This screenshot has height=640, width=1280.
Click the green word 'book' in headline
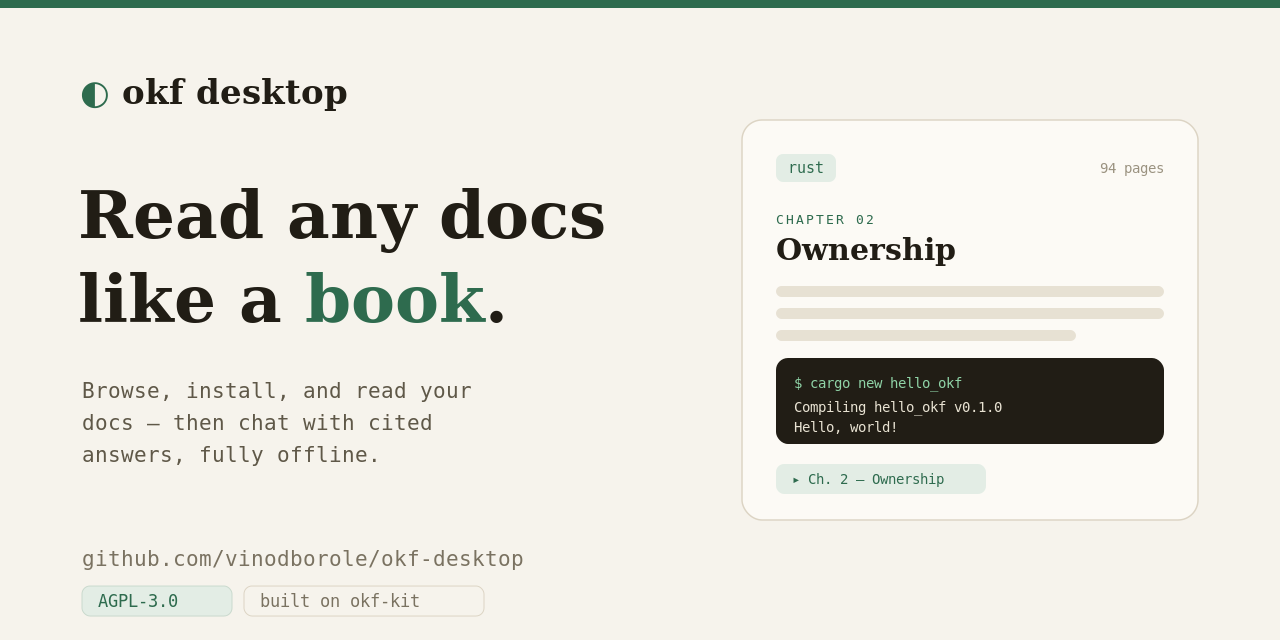395,298
